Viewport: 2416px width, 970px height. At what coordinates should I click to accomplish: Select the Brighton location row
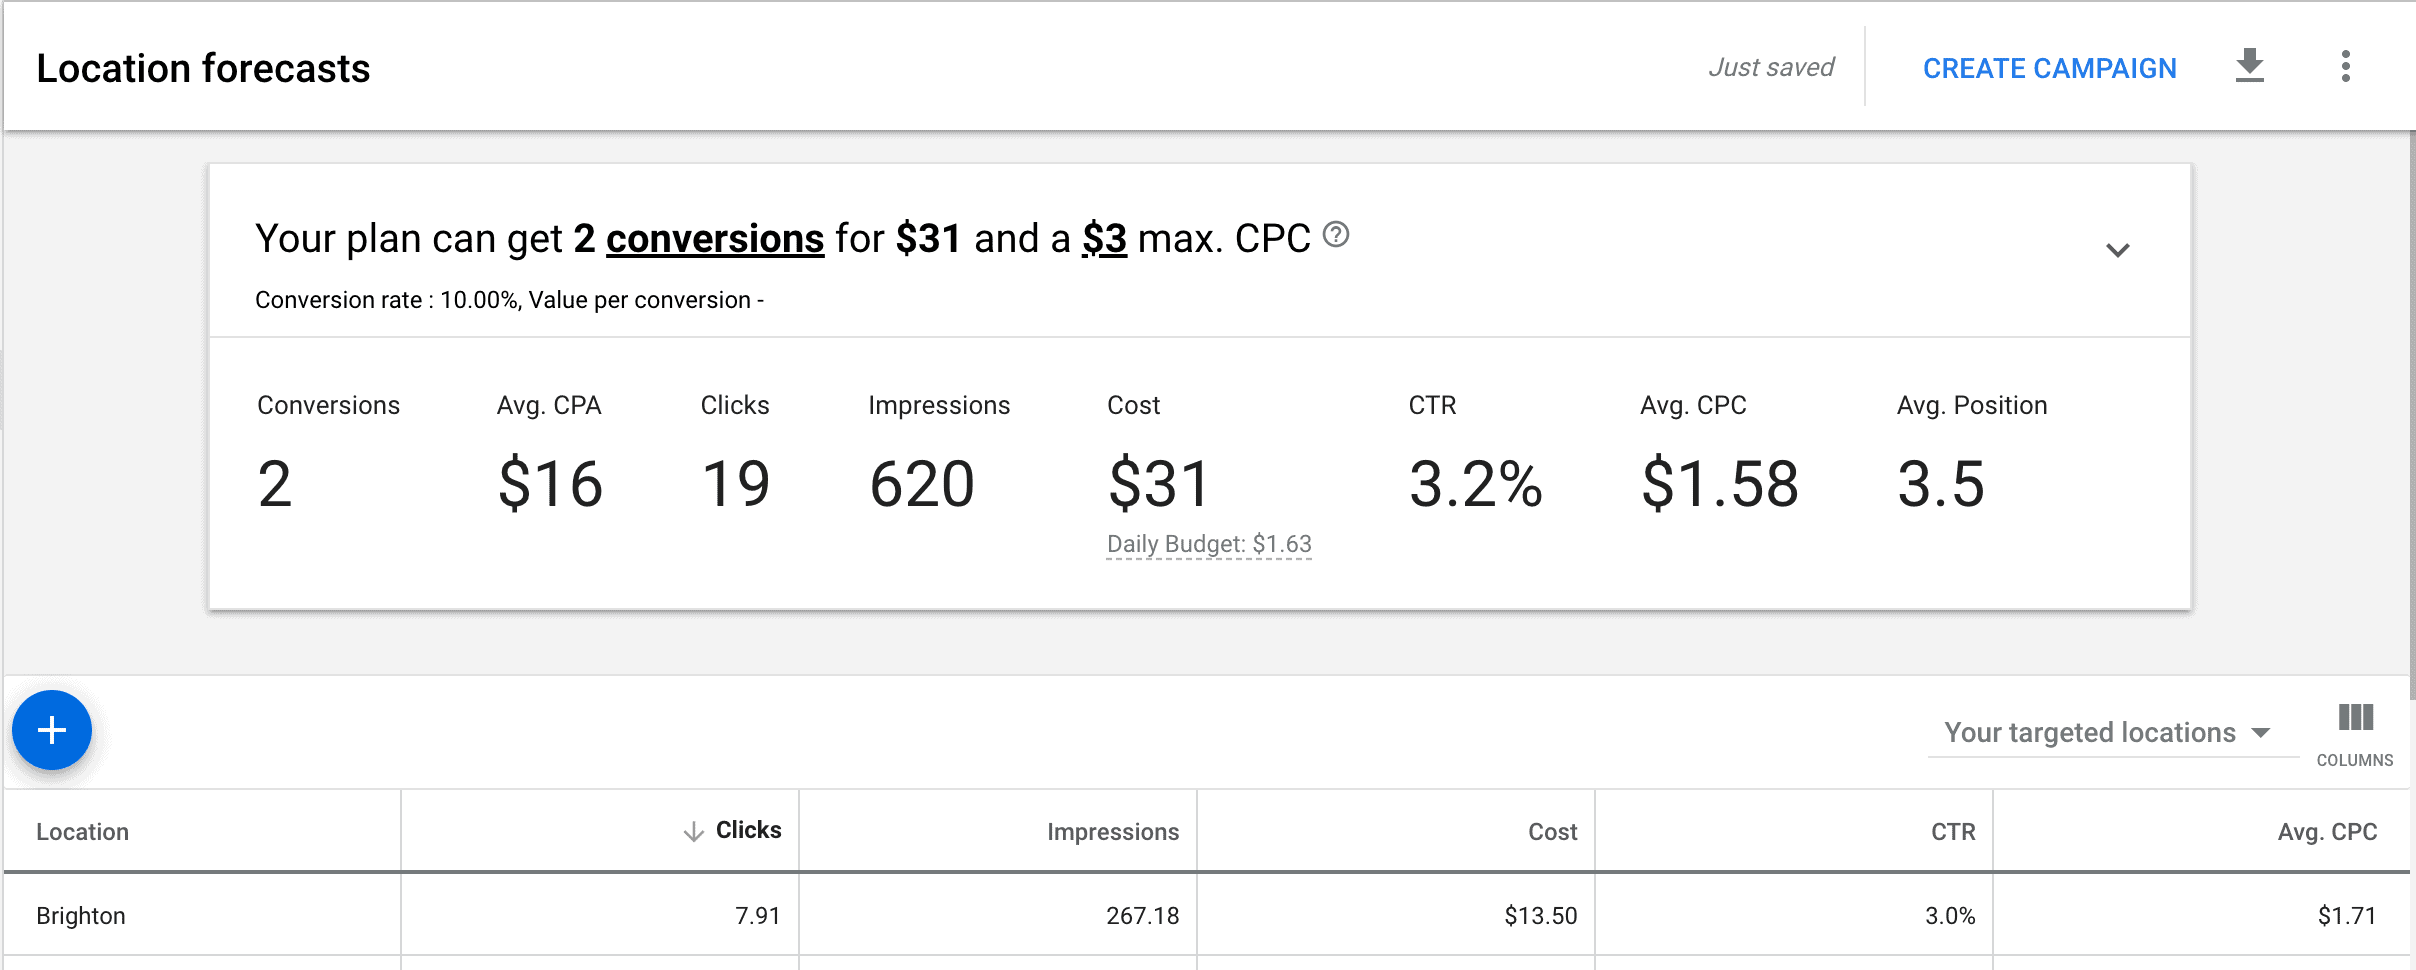coord(1207,915)
